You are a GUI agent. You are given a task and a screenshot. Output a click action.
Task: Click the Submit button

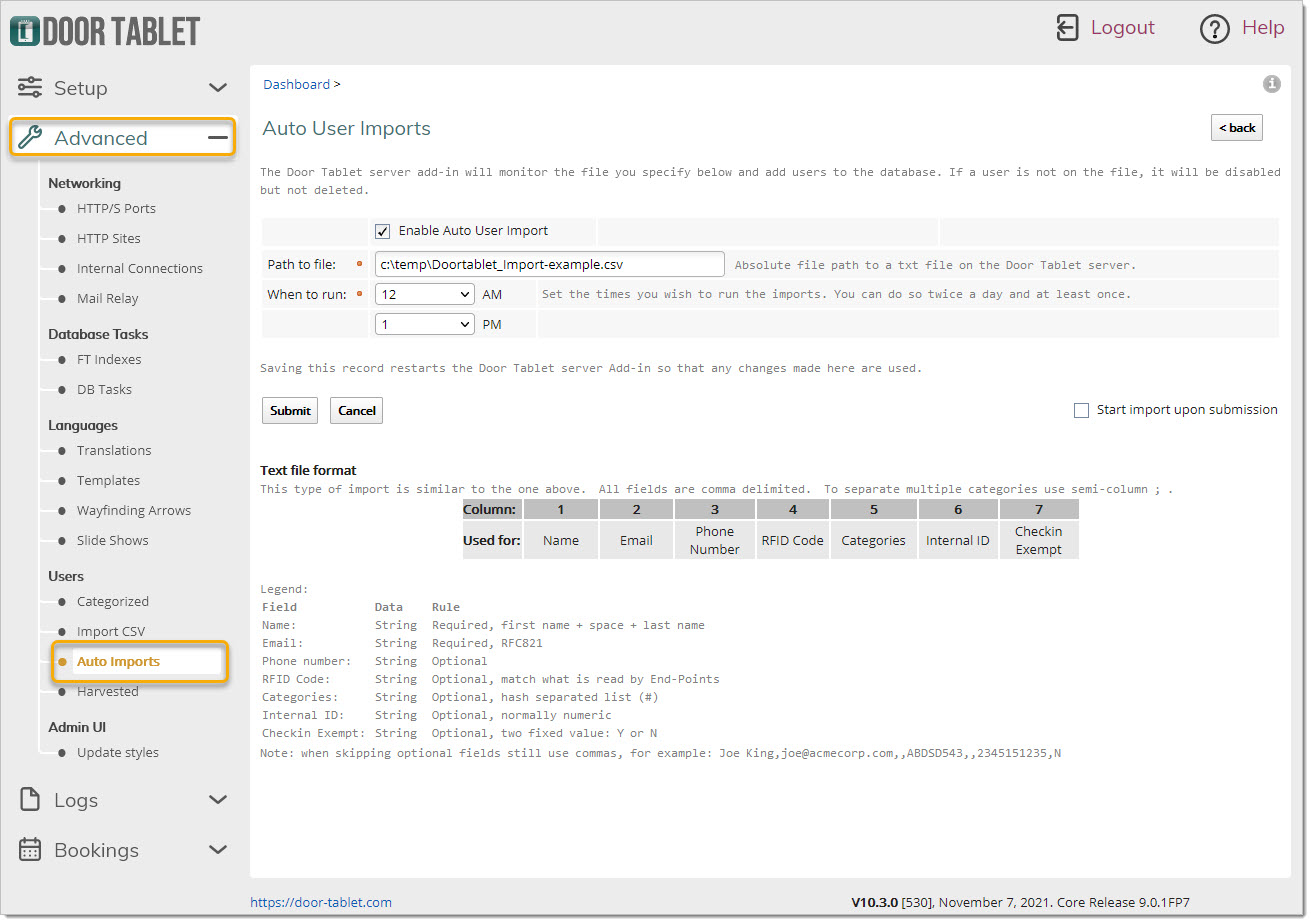[x=290, y=411]
